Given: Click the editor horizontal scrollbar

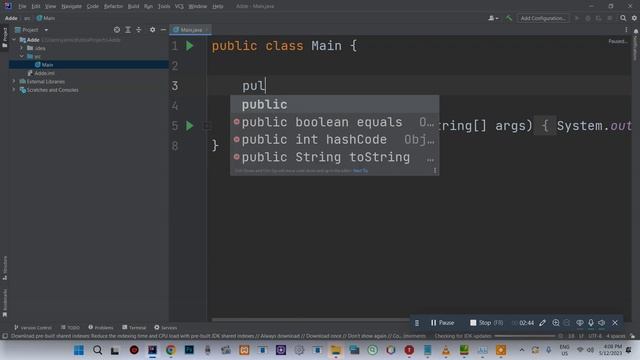Looking at the screenshot, I should pyautogui.click(x=310, y=320).
